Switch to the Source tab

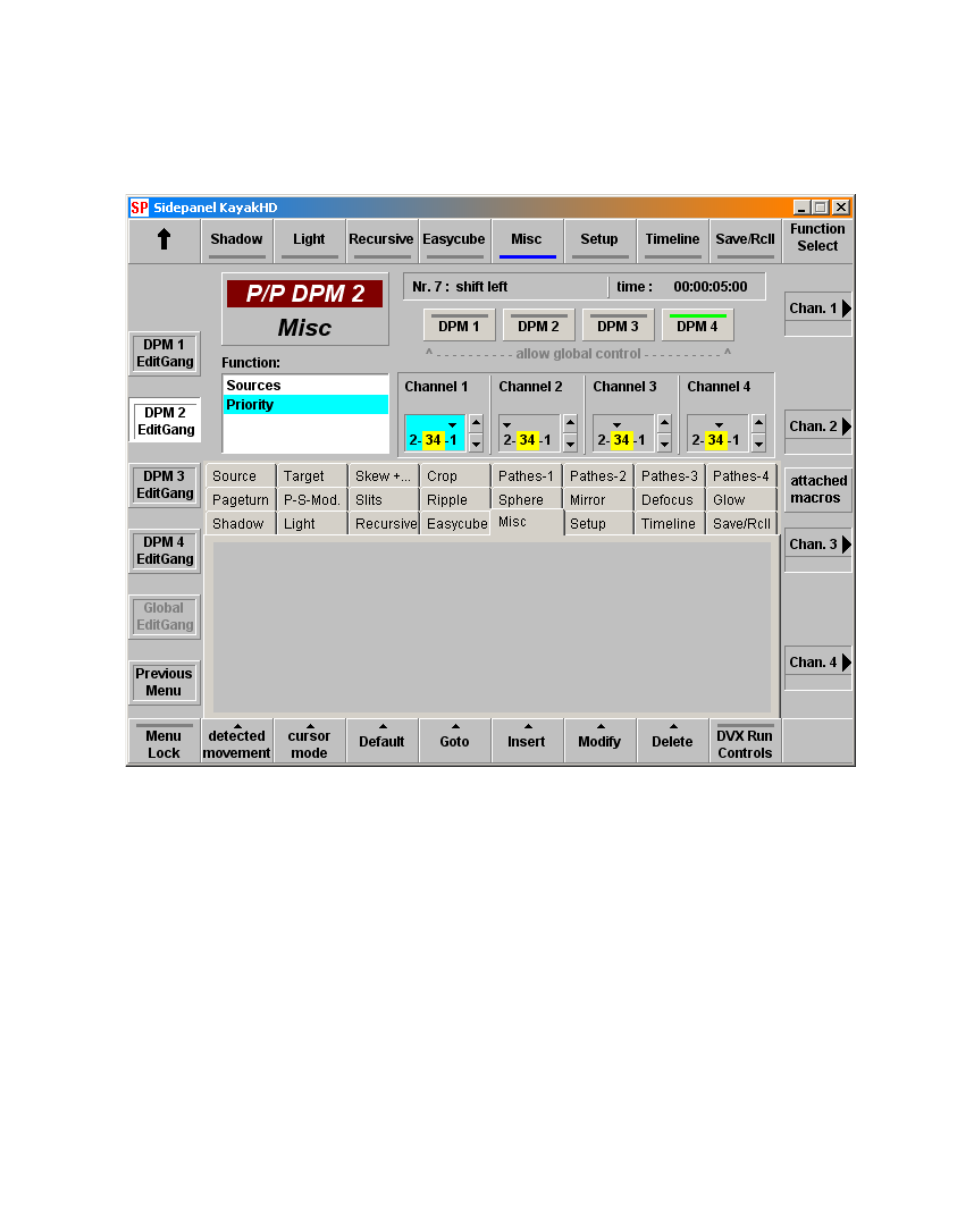[240, 476]
